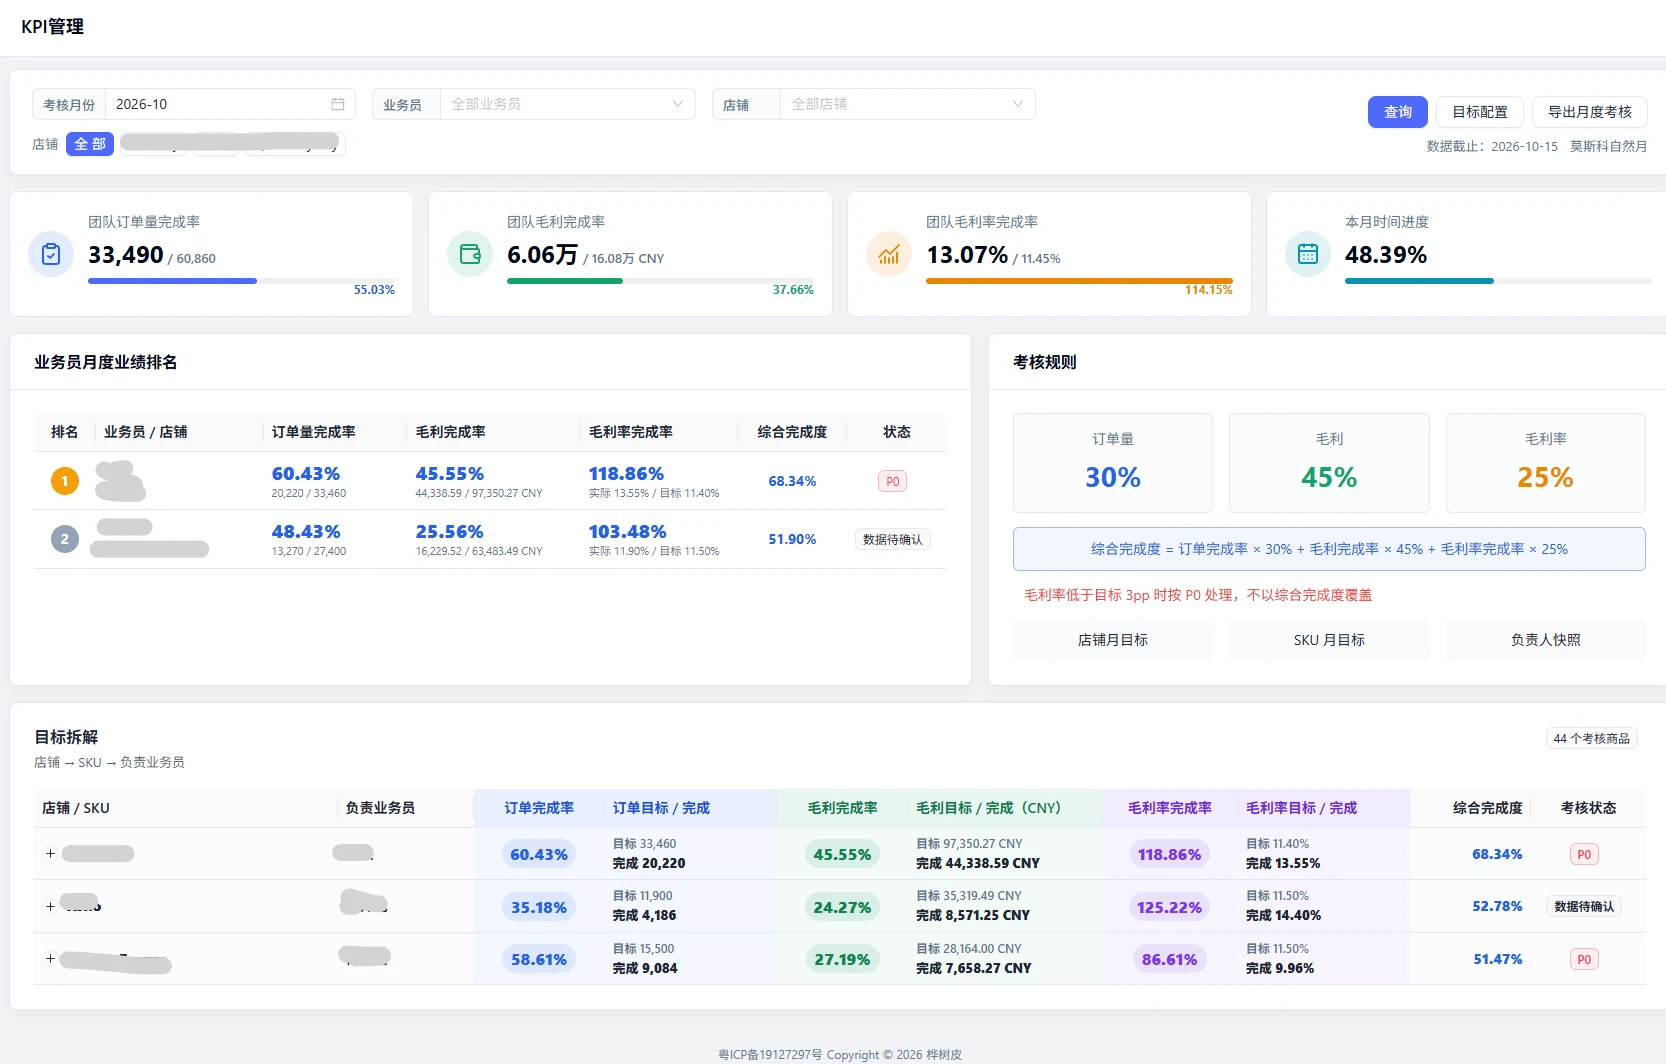Open the 全部业务员 salesperson dropdown
Viewport: 1666px width, 1064px height.
[x=567, y=104]
